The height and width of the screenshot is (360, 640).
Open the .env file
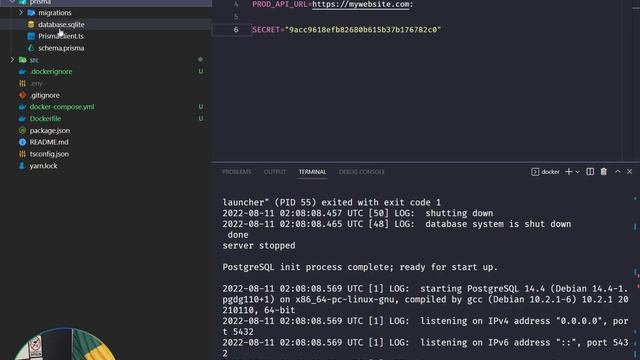click(36, 83)
